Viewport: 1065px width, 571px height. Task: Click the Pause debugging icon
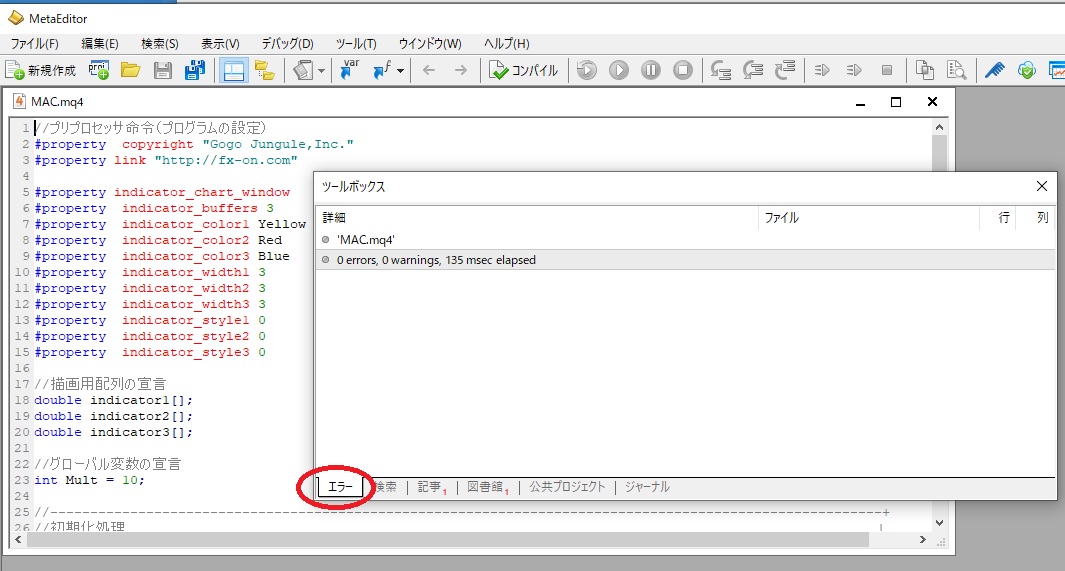pos(651,70)
